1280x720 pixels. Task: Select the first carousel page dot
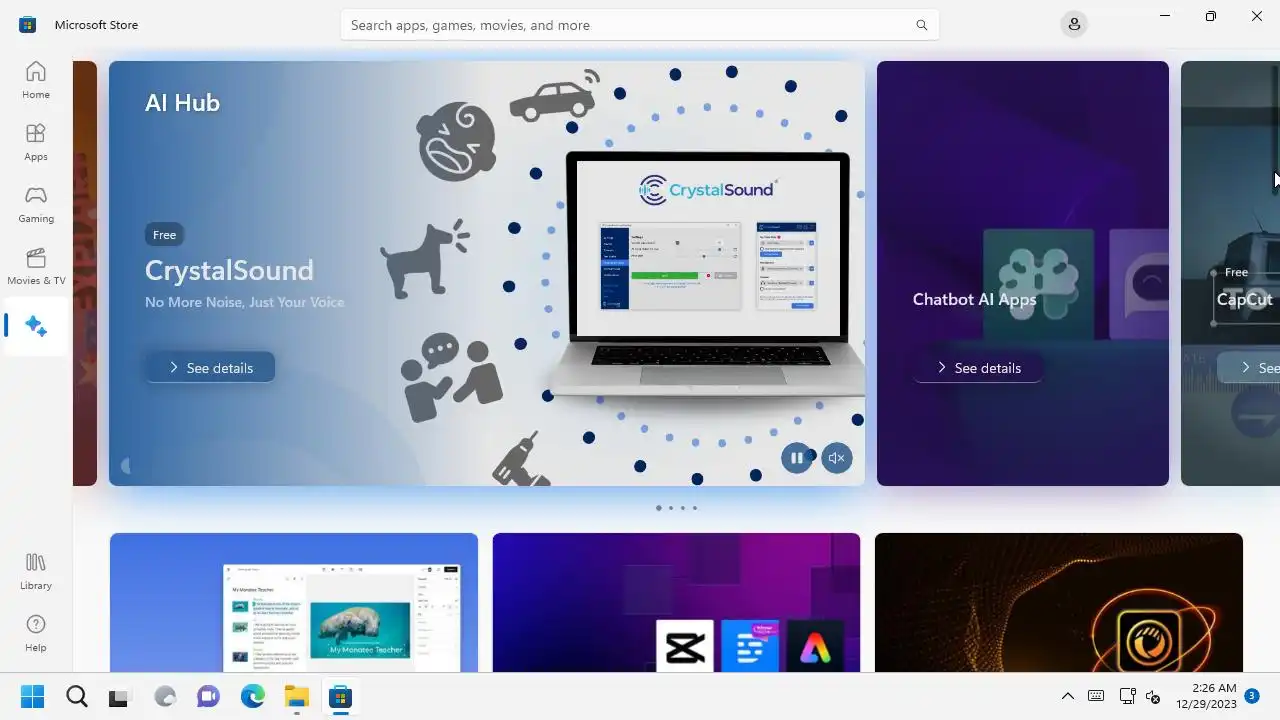[x=658, y=508]
